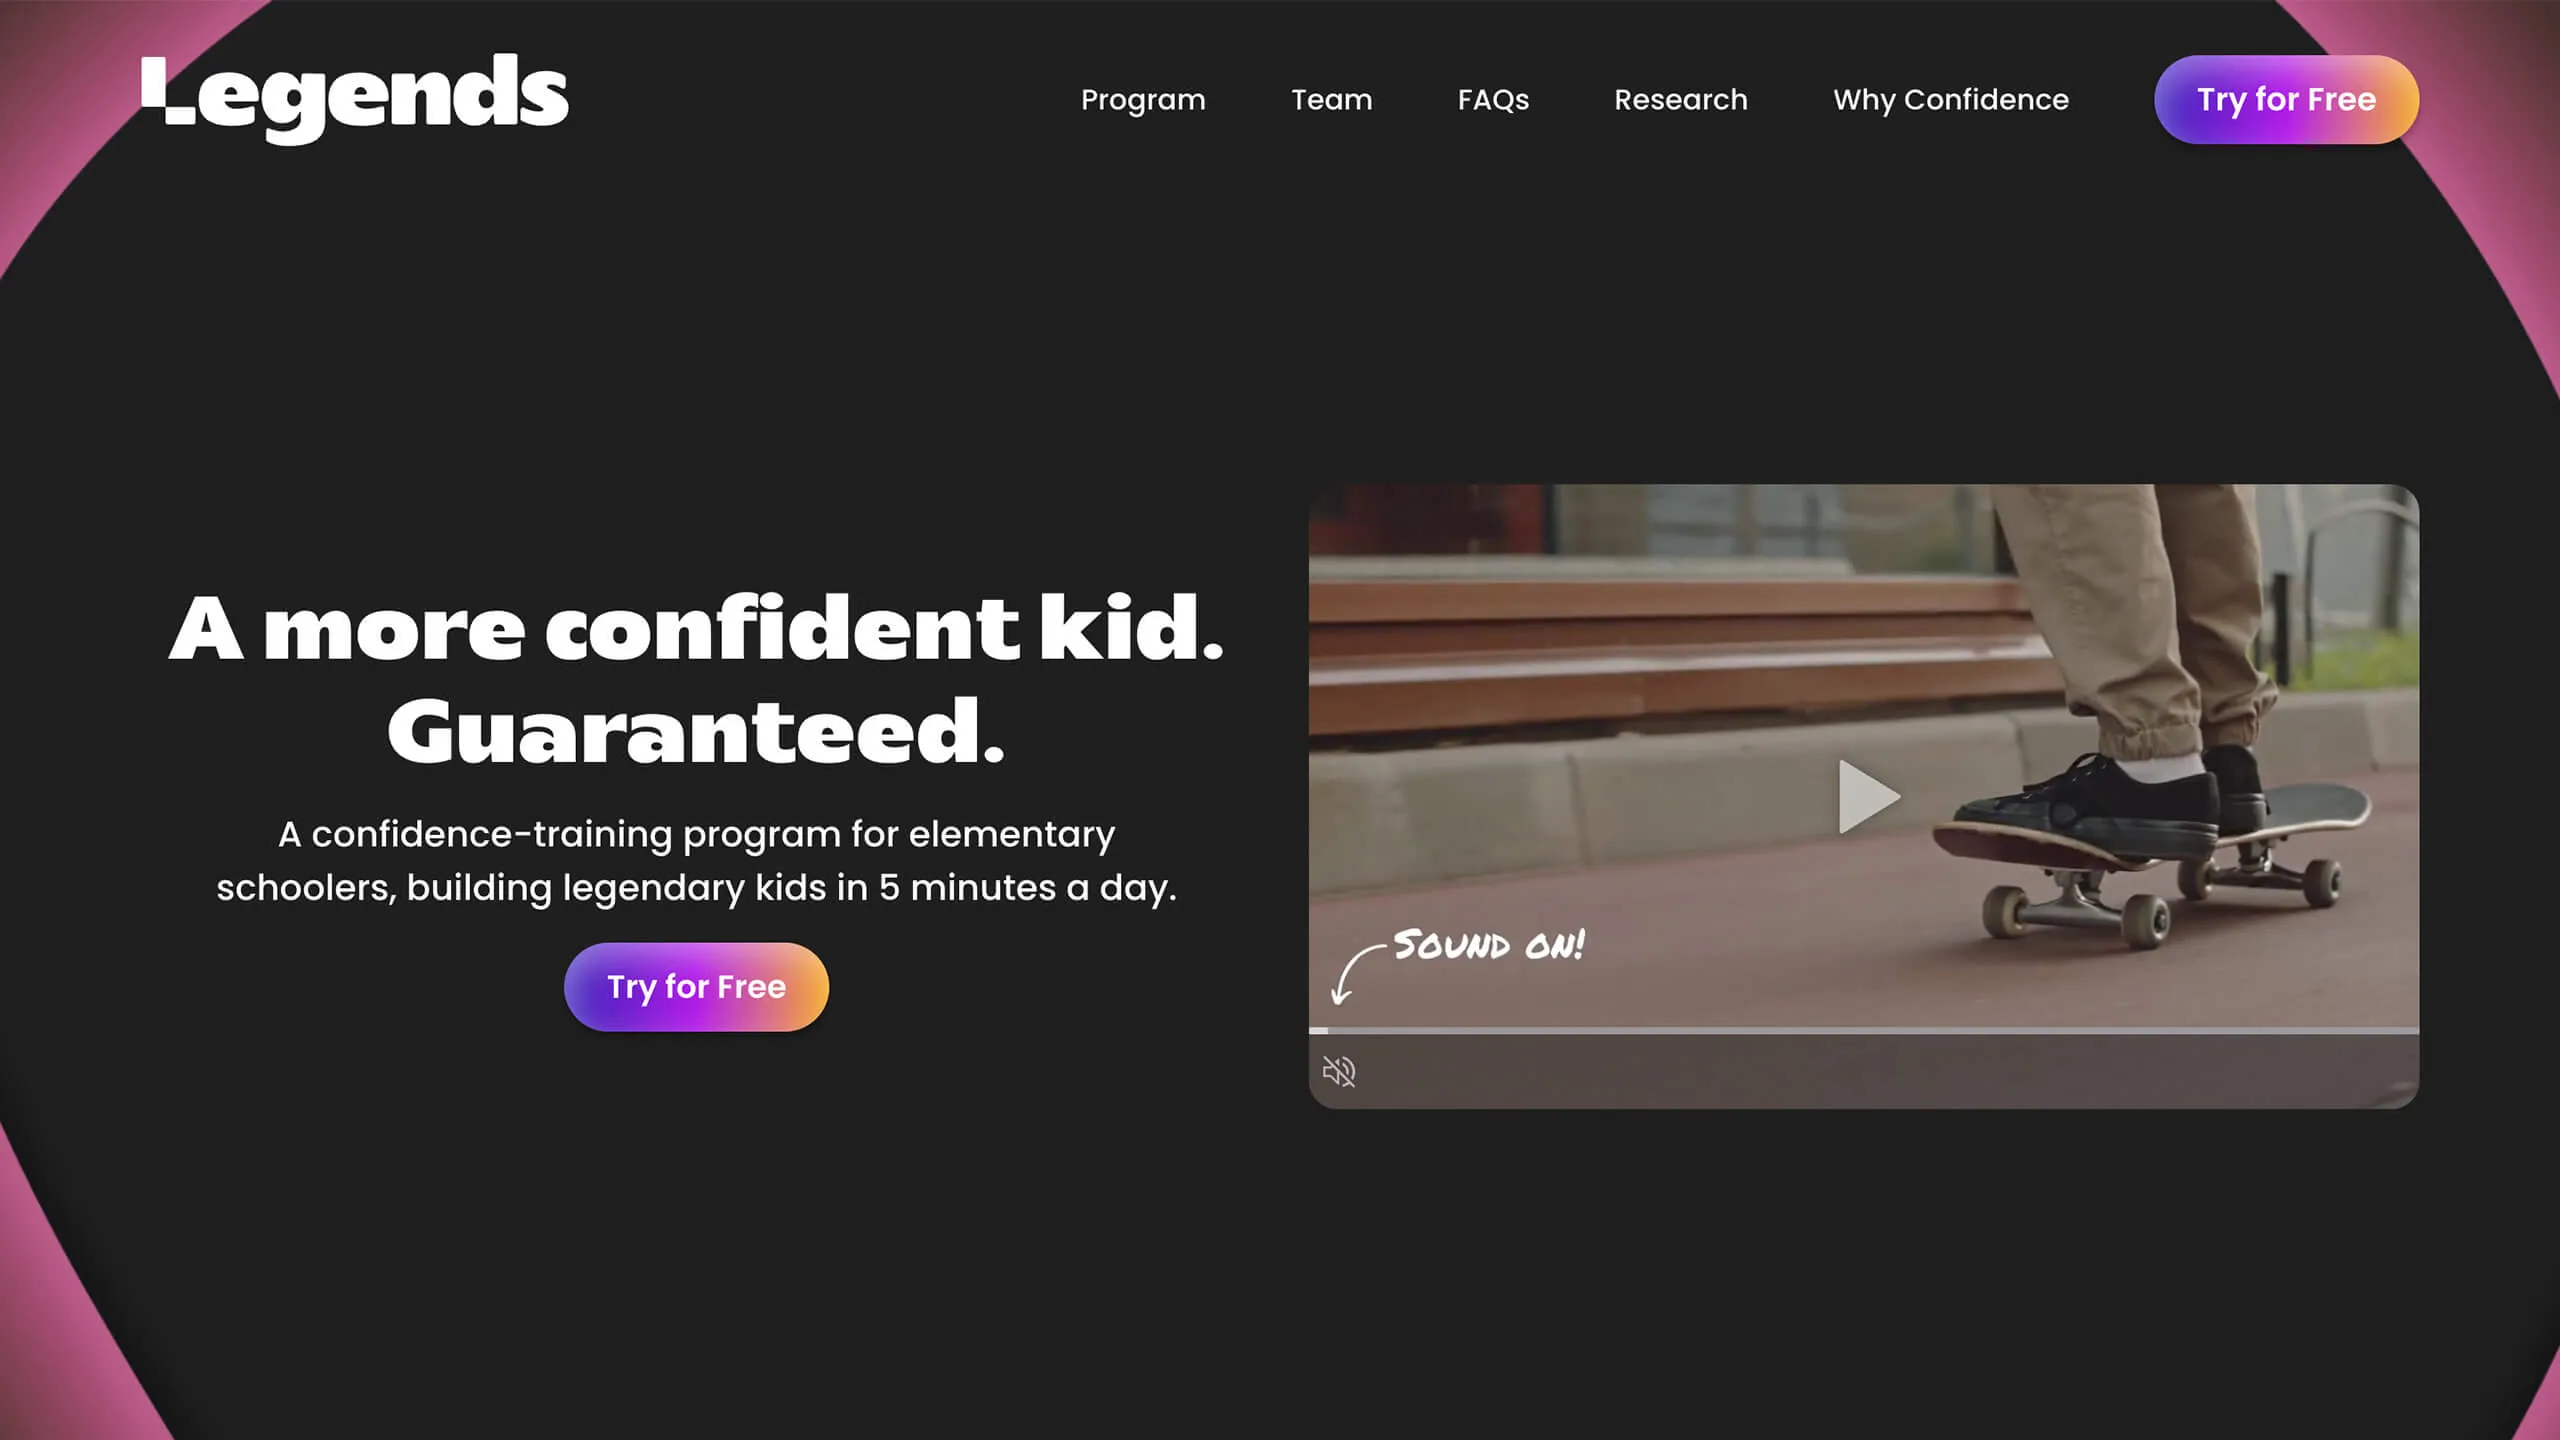Open the FAQs link

point(1493,100)
